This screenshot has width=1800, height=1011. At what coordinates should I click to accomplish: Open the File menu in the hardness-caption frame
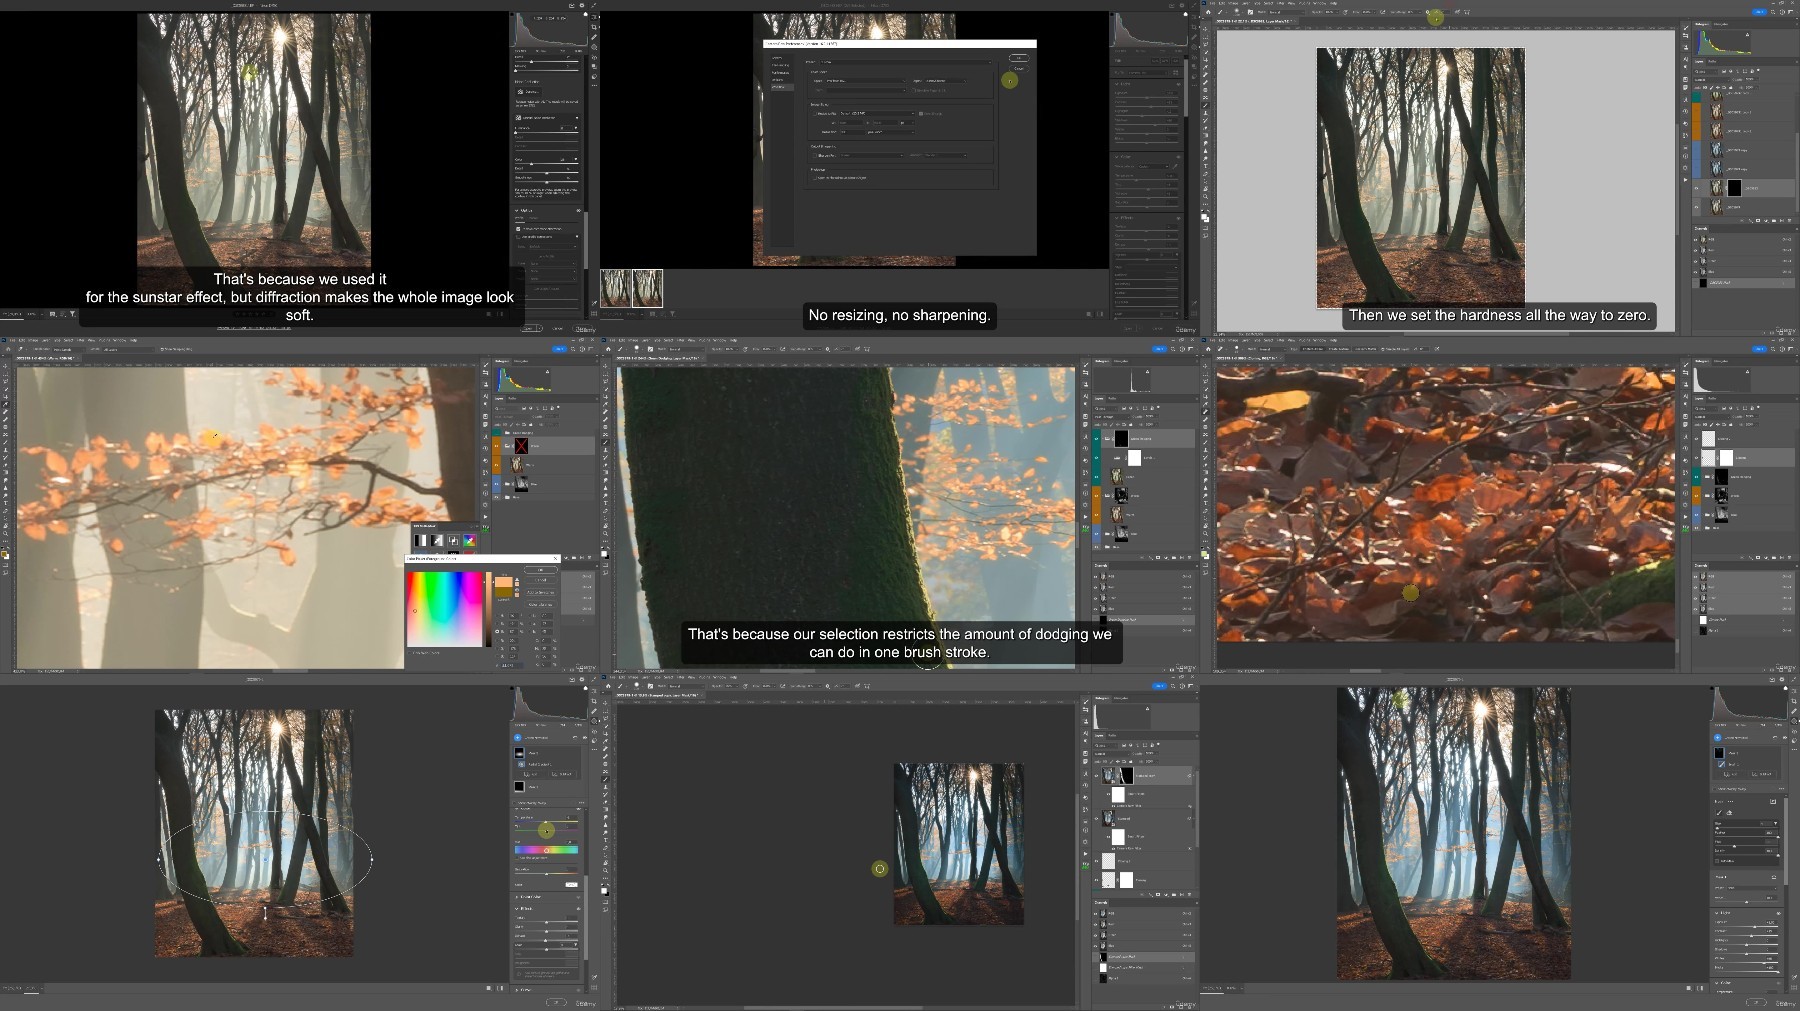pyautogui.click(x=1212, y=3)
